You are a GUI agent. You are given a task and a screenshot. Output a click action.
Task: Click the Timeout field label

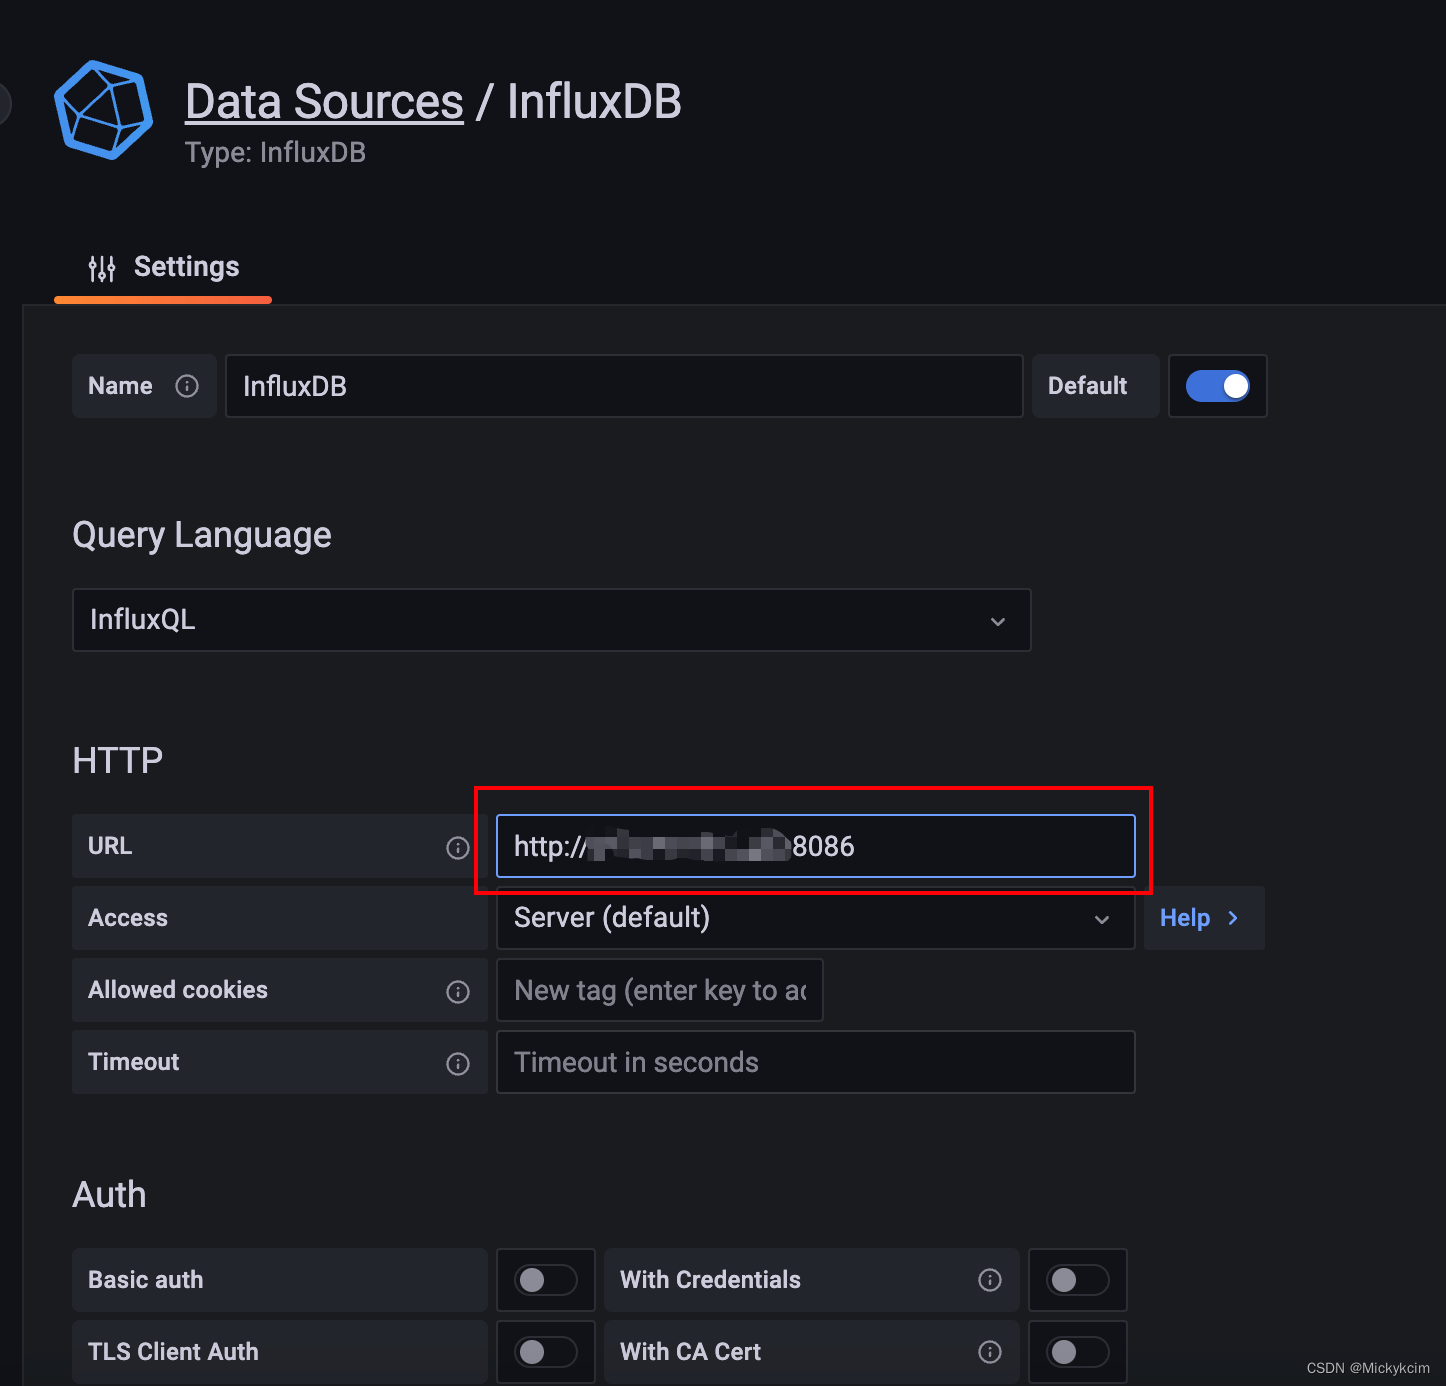[134, 1062]
